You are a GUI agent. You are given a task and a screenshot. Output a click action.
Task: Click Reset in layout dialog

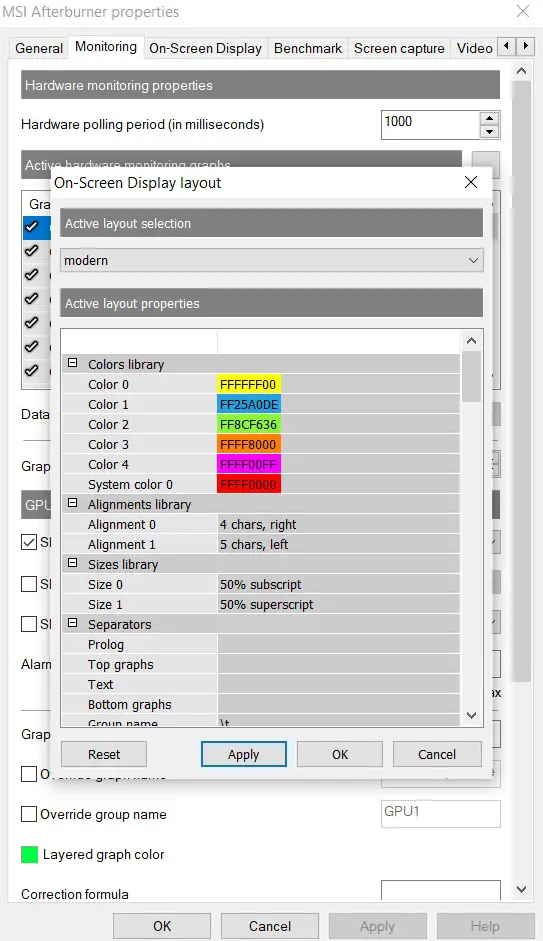click(104, 754)
